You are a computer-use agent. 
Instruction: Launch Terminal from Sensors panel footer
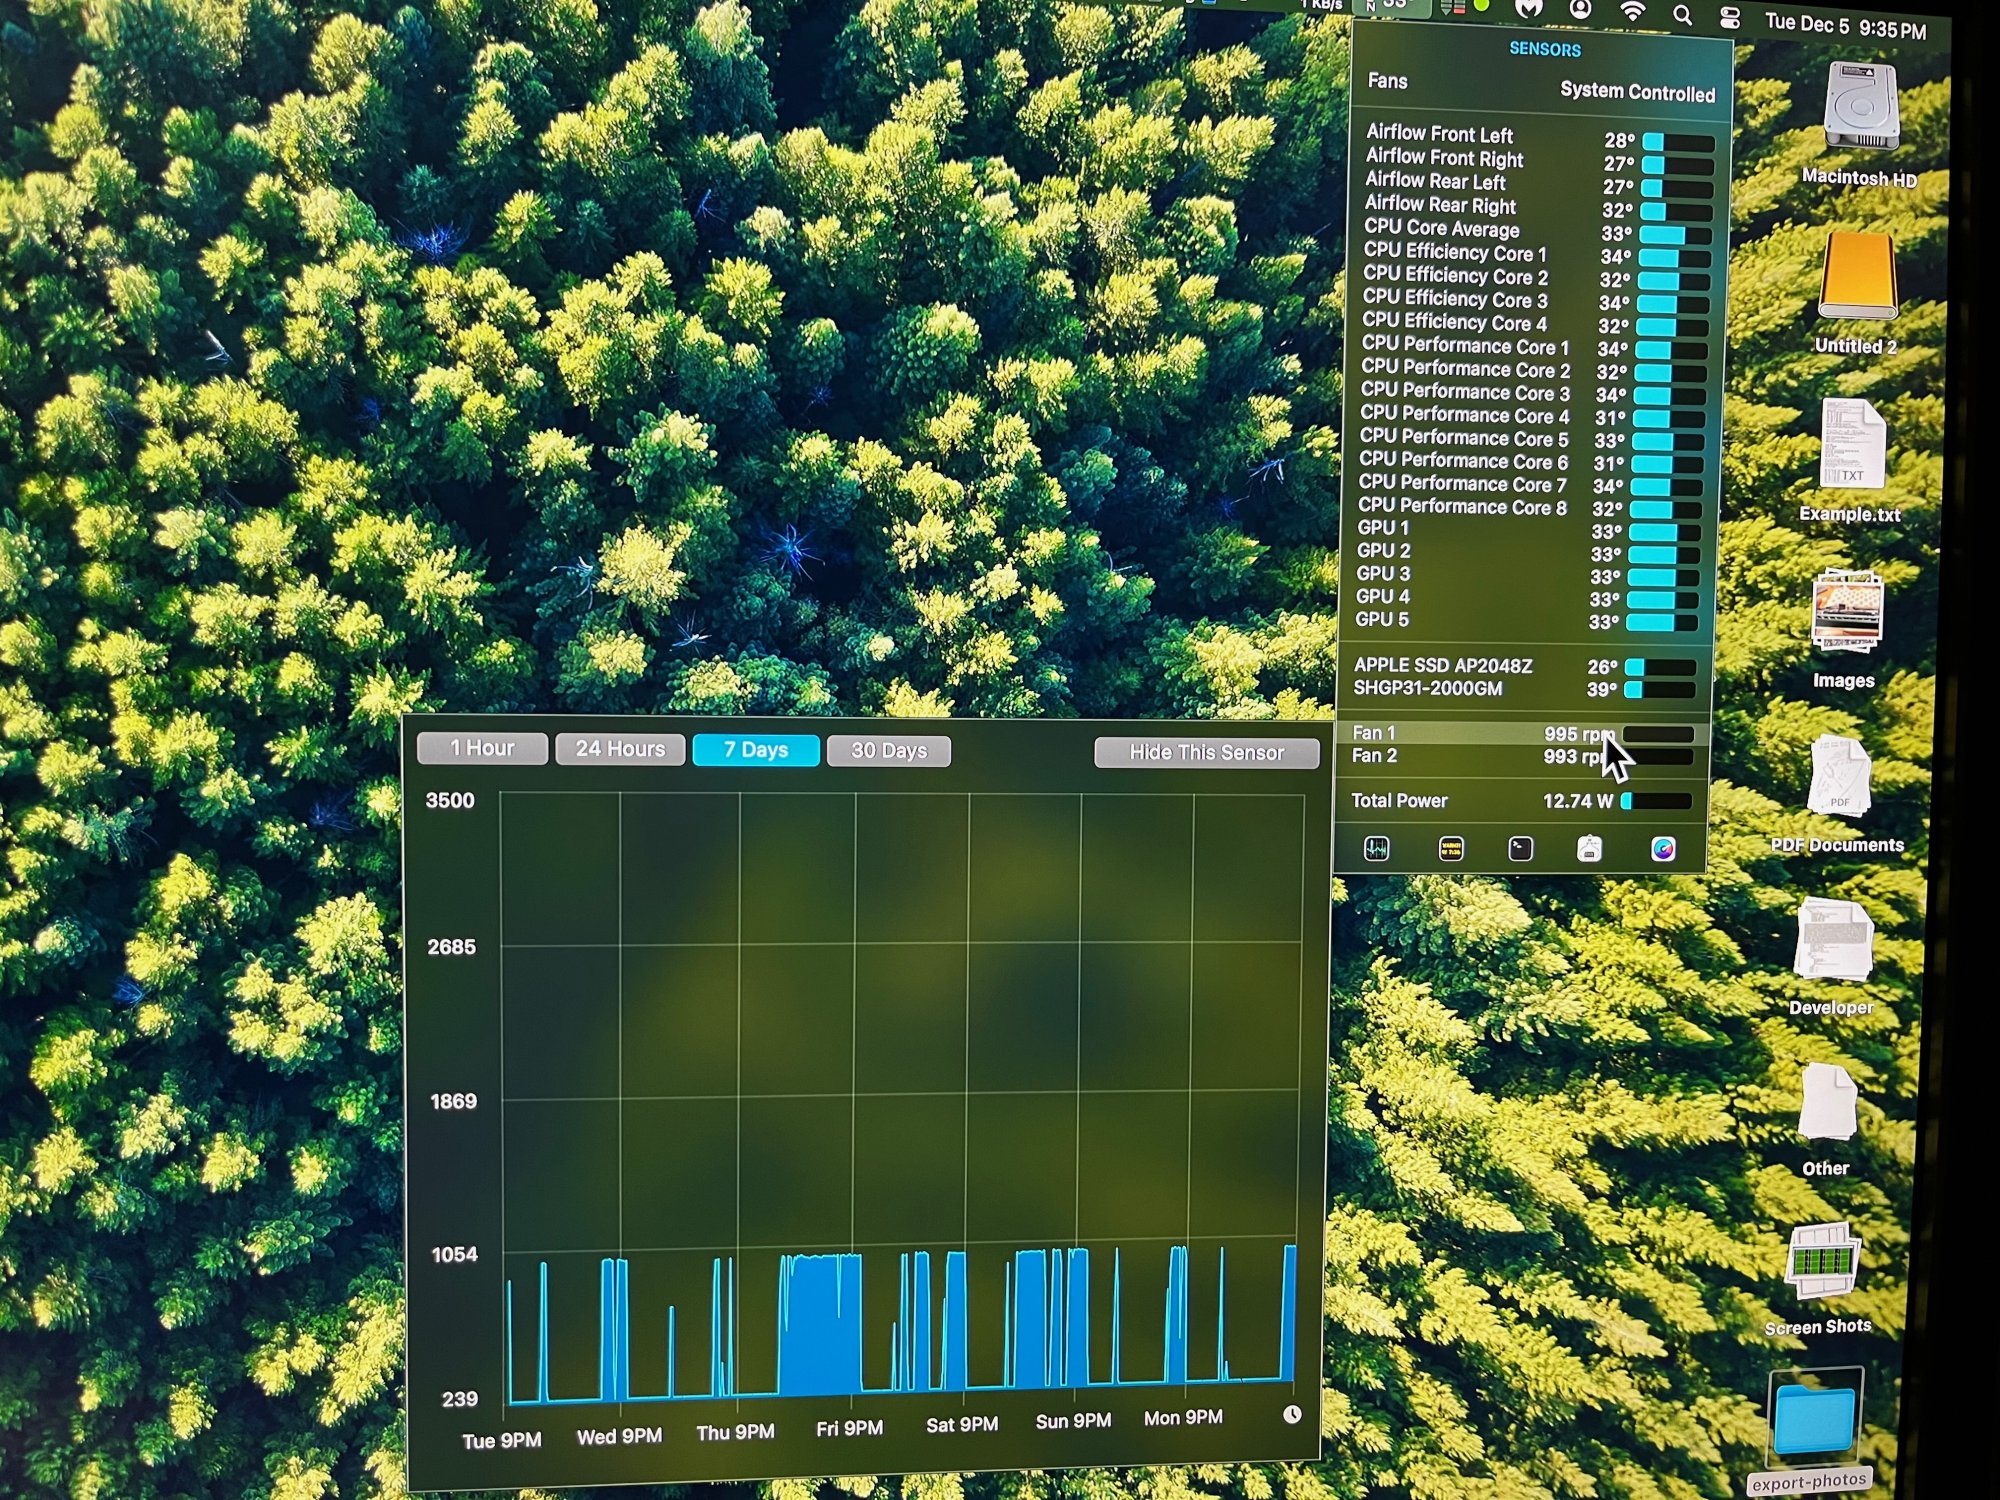[x=1520, y=849]
